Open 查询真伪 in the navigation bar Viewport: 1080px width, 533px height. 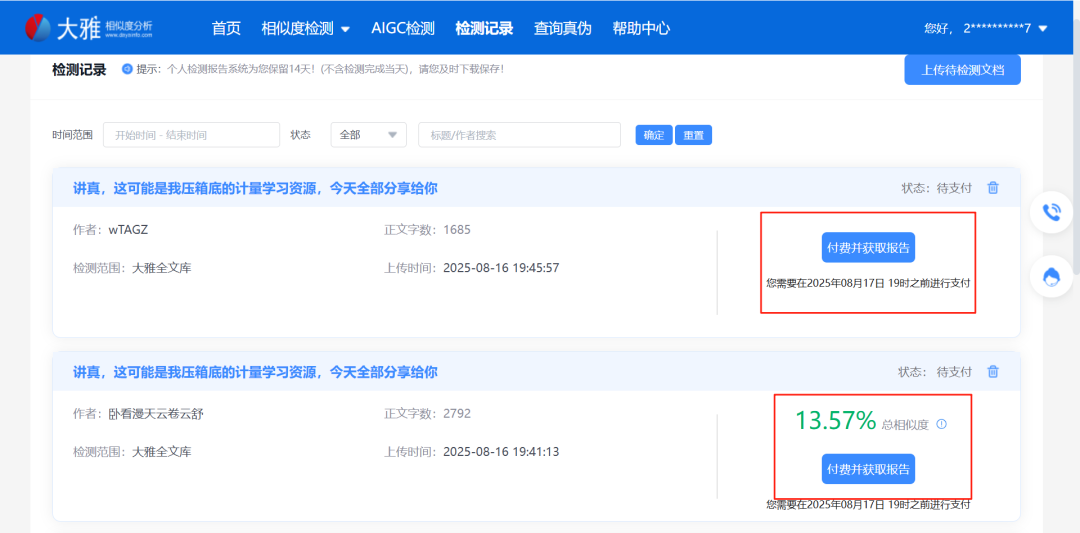click(x=562, y=29)
